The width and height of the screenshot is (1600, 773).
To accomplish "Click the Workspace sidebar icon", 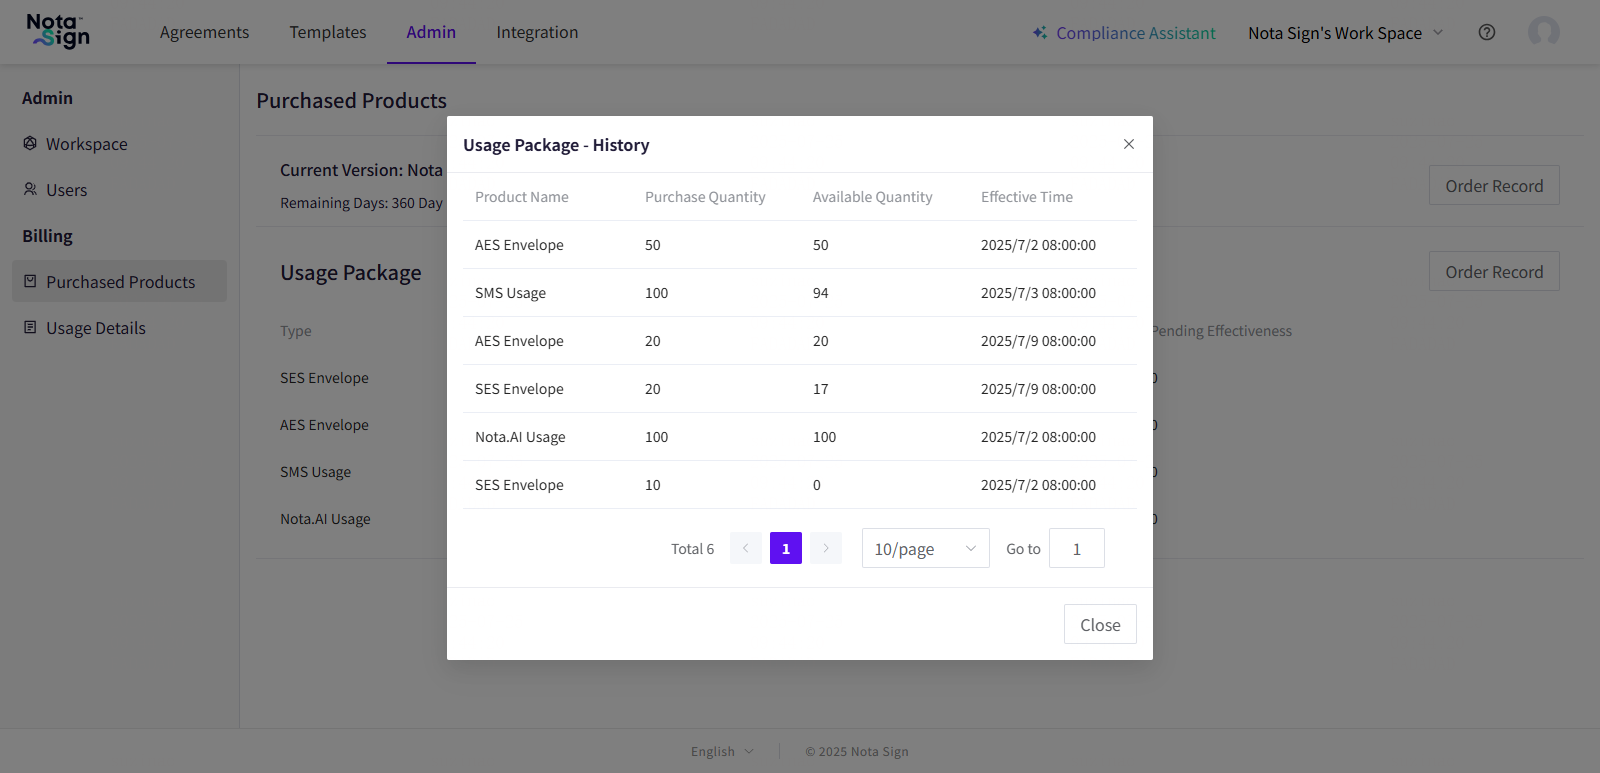I will (x=30, y=144).
